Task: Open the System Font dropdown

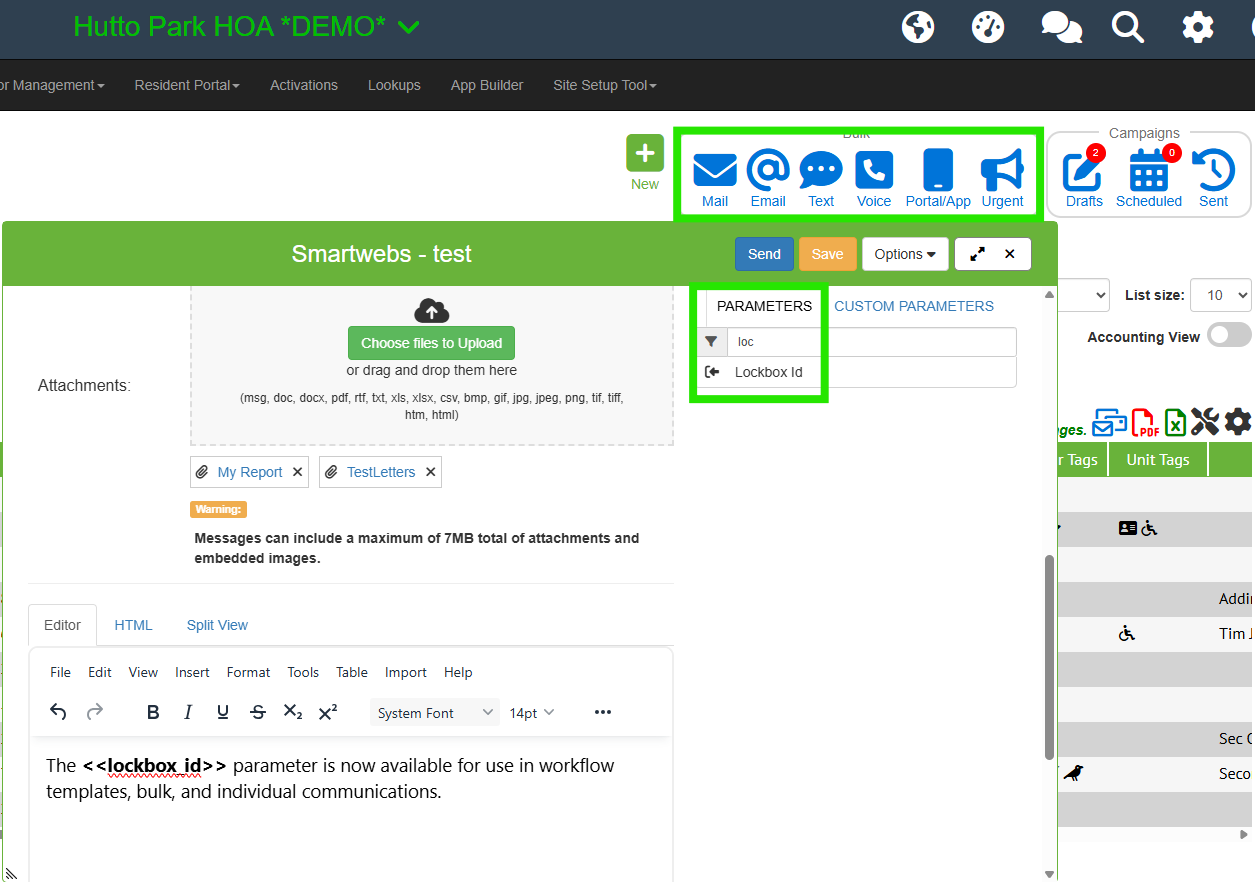Action: (435, 713)
